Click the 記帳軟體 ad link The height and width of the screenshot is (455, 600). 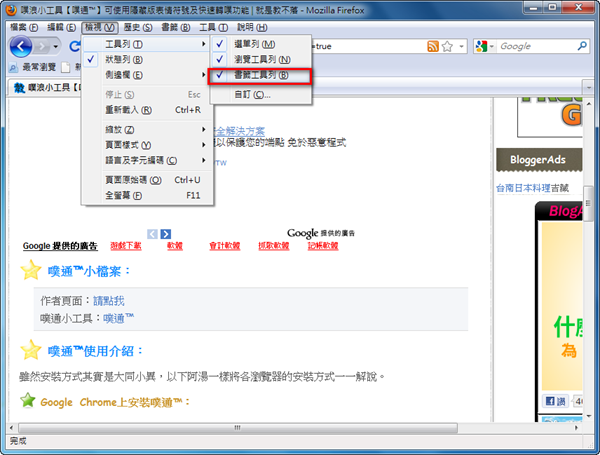[323, 246]
